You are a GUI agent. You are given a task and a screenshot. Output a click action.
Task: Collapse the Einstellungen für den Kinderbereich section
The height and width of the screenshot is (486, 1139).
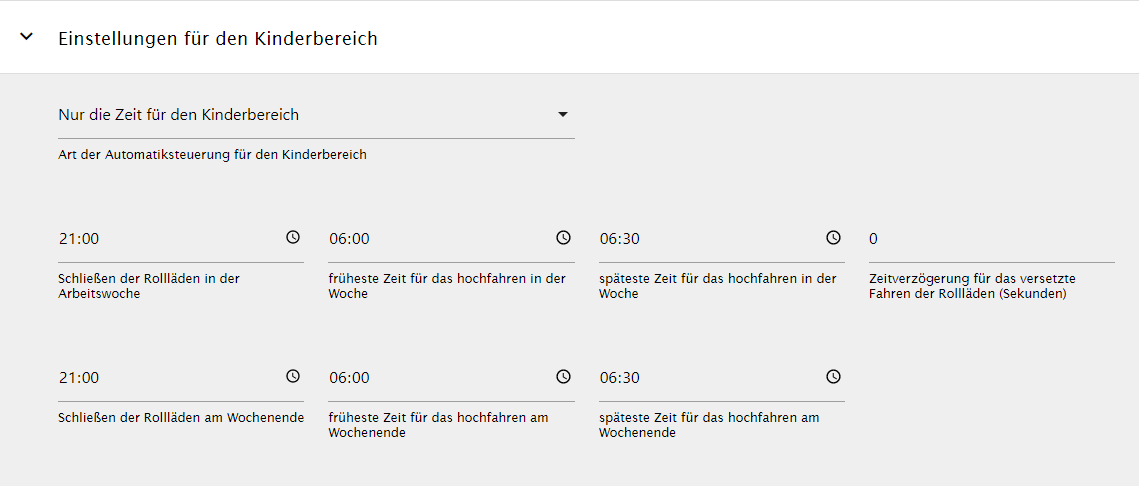coord(26,37)
